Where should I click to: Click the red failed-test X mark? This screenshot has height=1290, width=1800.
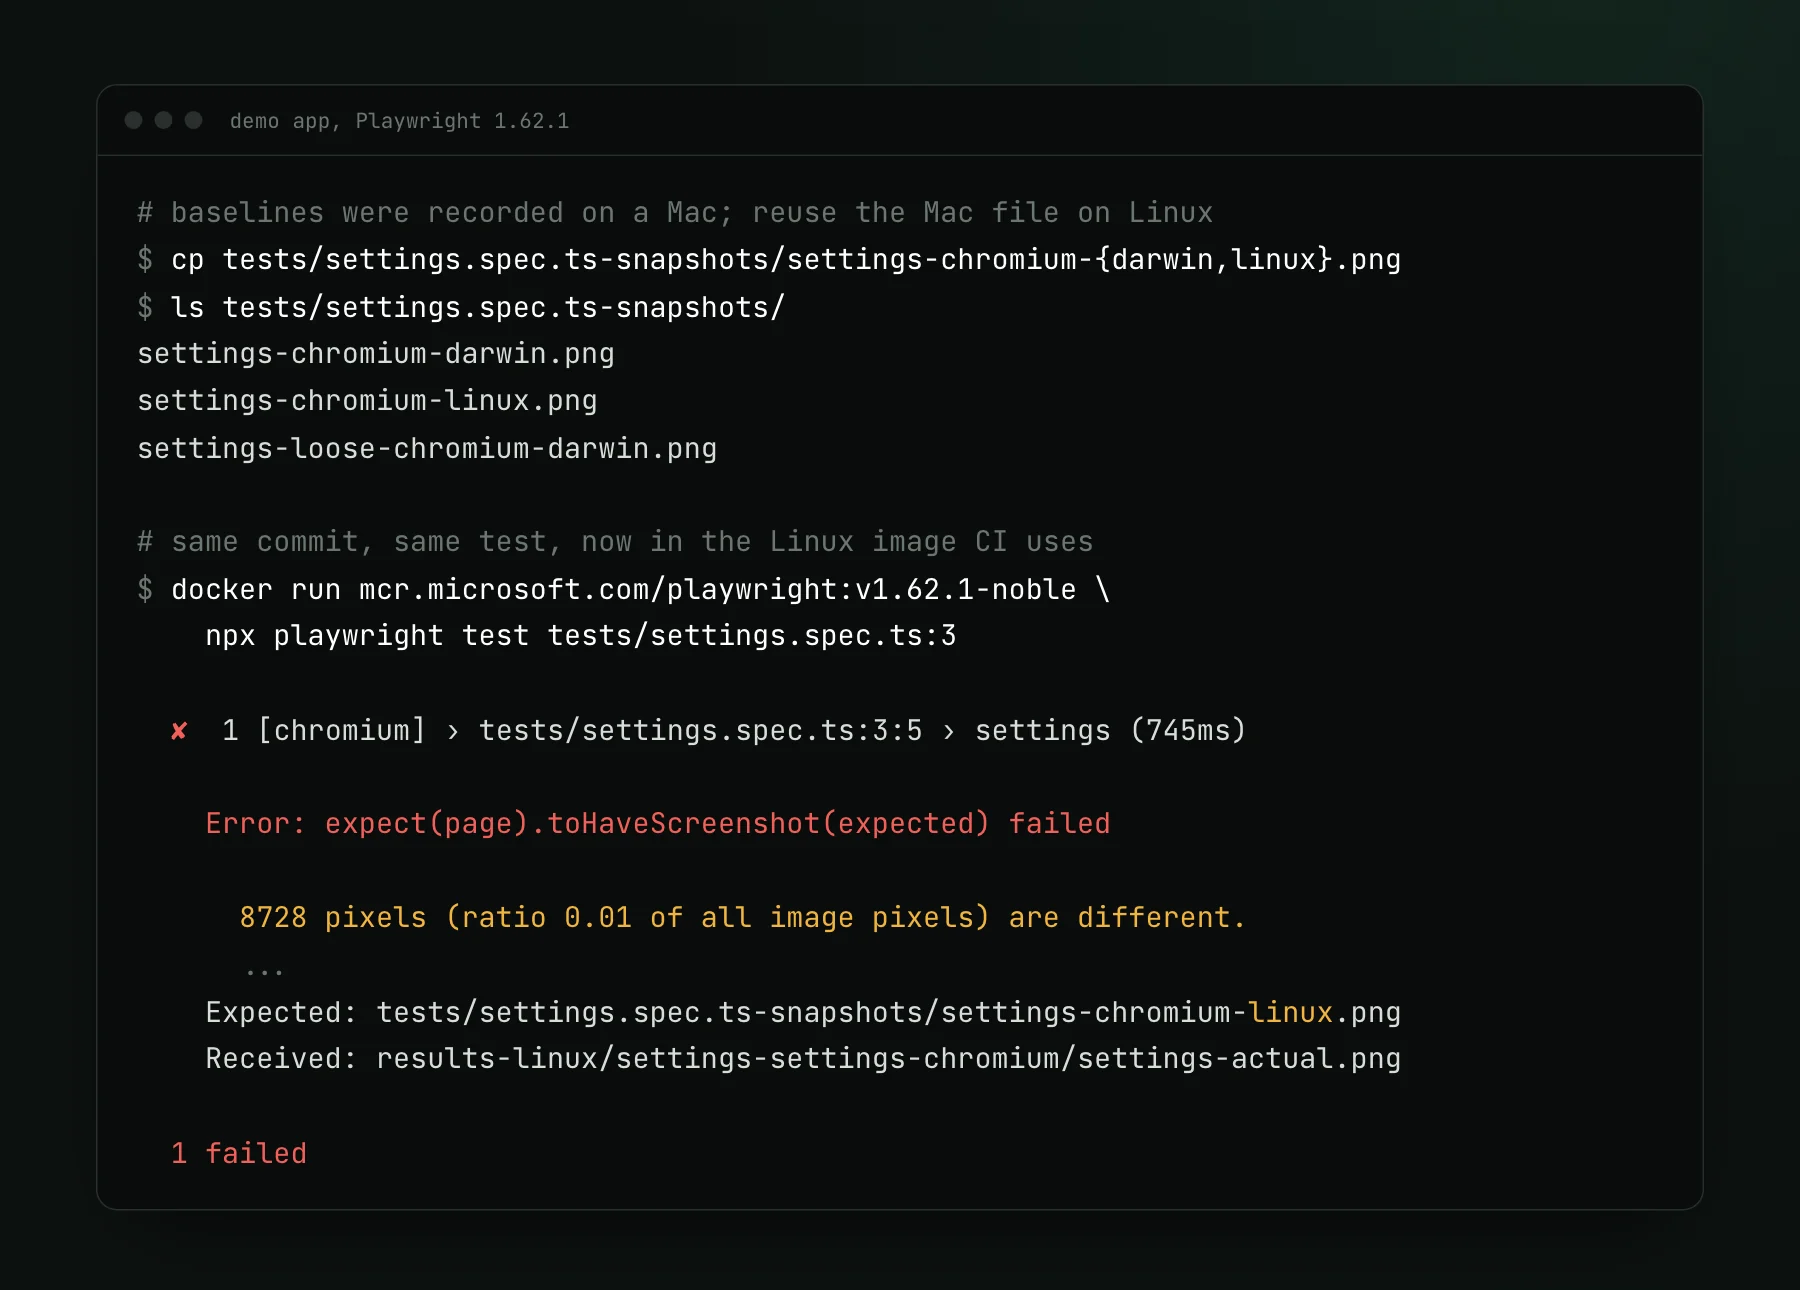point(179,731)
